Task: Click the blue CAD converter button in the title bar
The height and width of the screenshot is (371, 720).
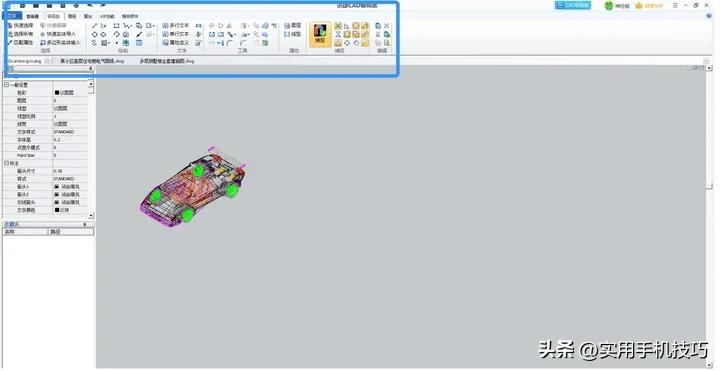Action: point(573,6)
